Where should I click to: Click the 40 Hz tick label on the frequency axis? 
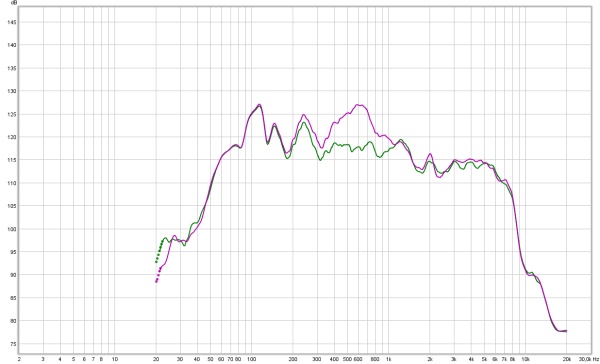click(x=197, y=359)
